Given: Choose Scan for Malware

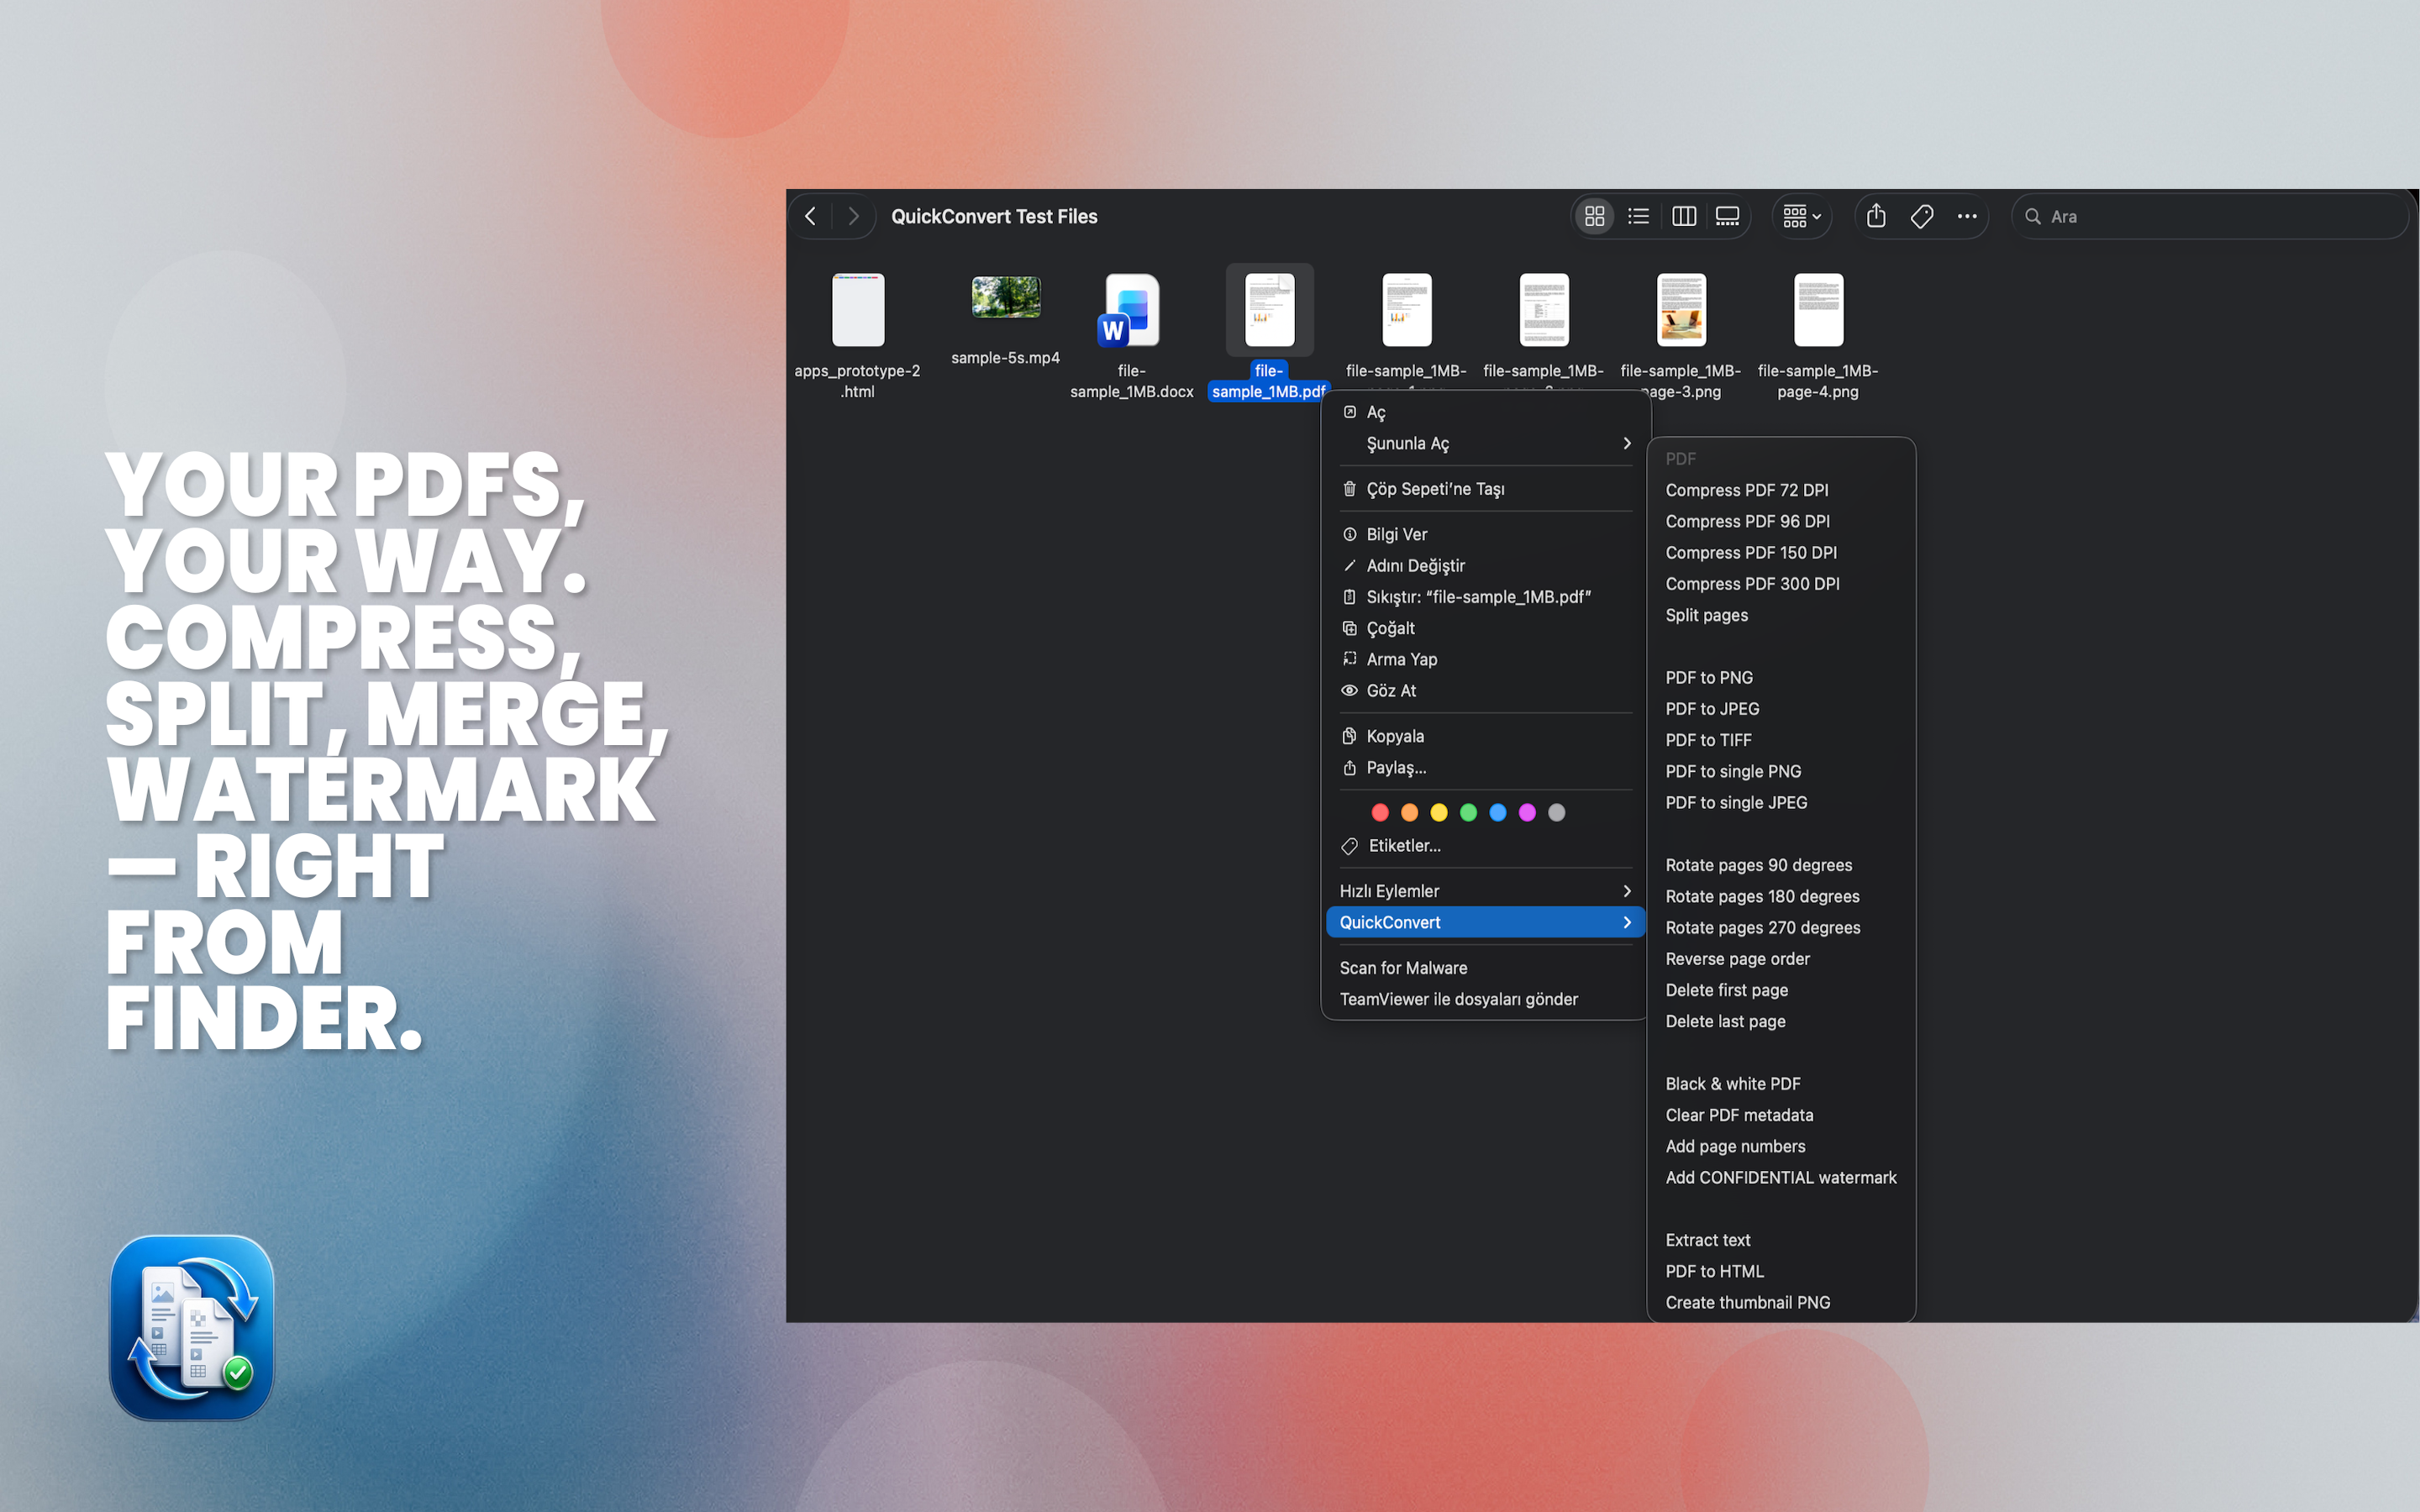Looking at the screenshot, I should 1485,968.
